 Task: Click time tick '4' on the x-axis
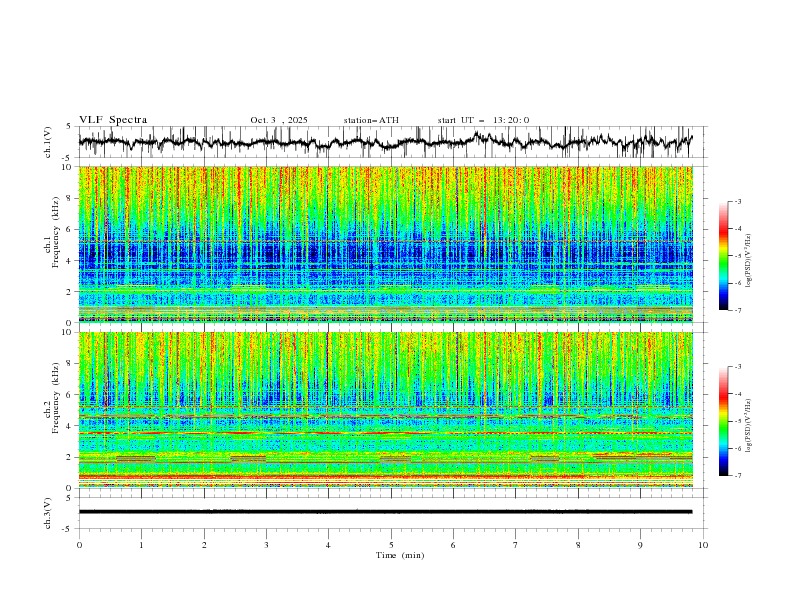[x=328, y=545]
